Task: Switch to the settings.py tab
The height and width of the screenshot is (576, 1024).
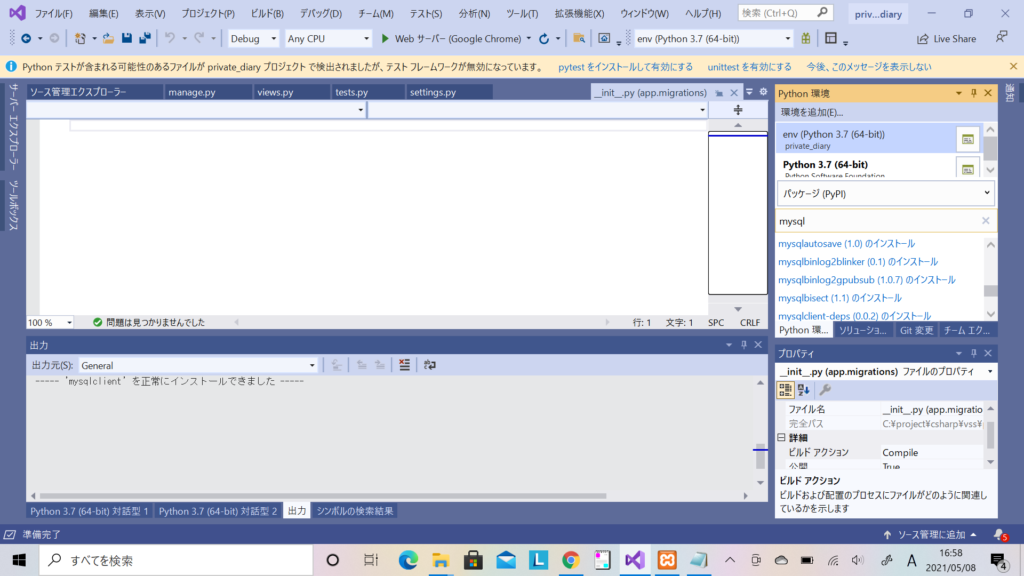Action: click(x=433, y=92)
